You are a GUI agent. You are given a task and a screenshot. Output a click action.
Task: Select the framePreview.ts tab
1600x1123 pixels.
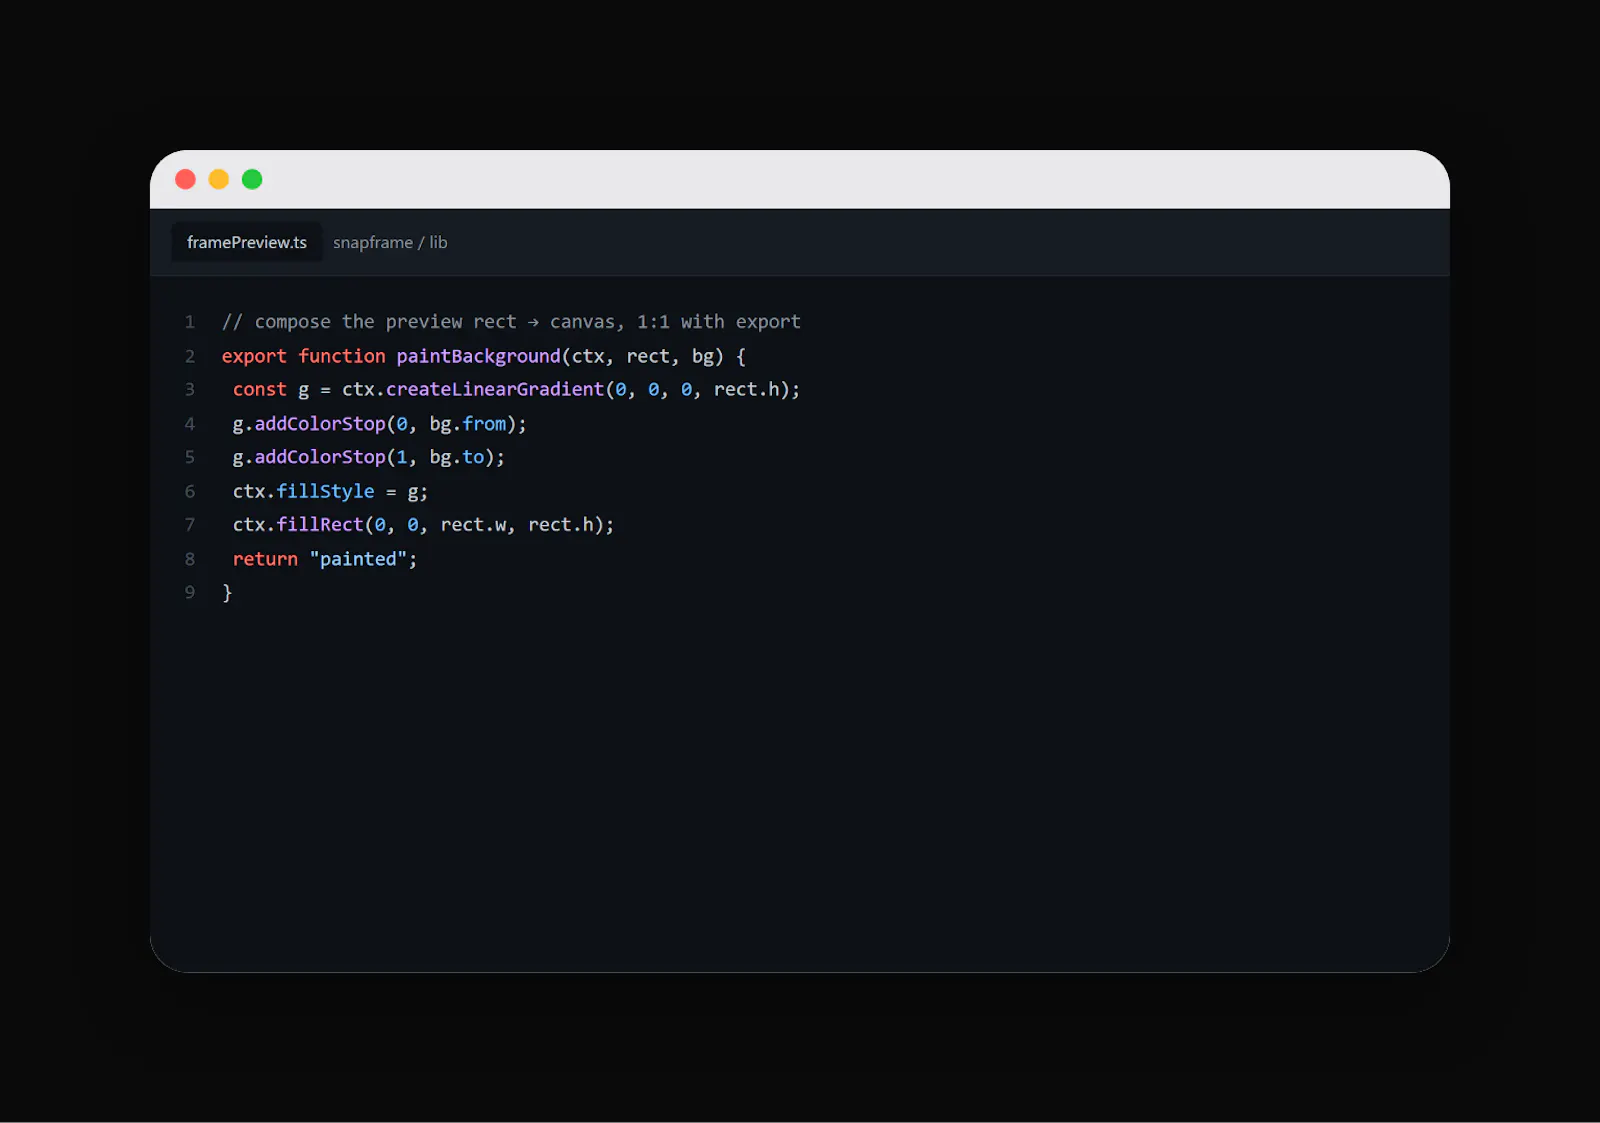click(x=247, y=242)
